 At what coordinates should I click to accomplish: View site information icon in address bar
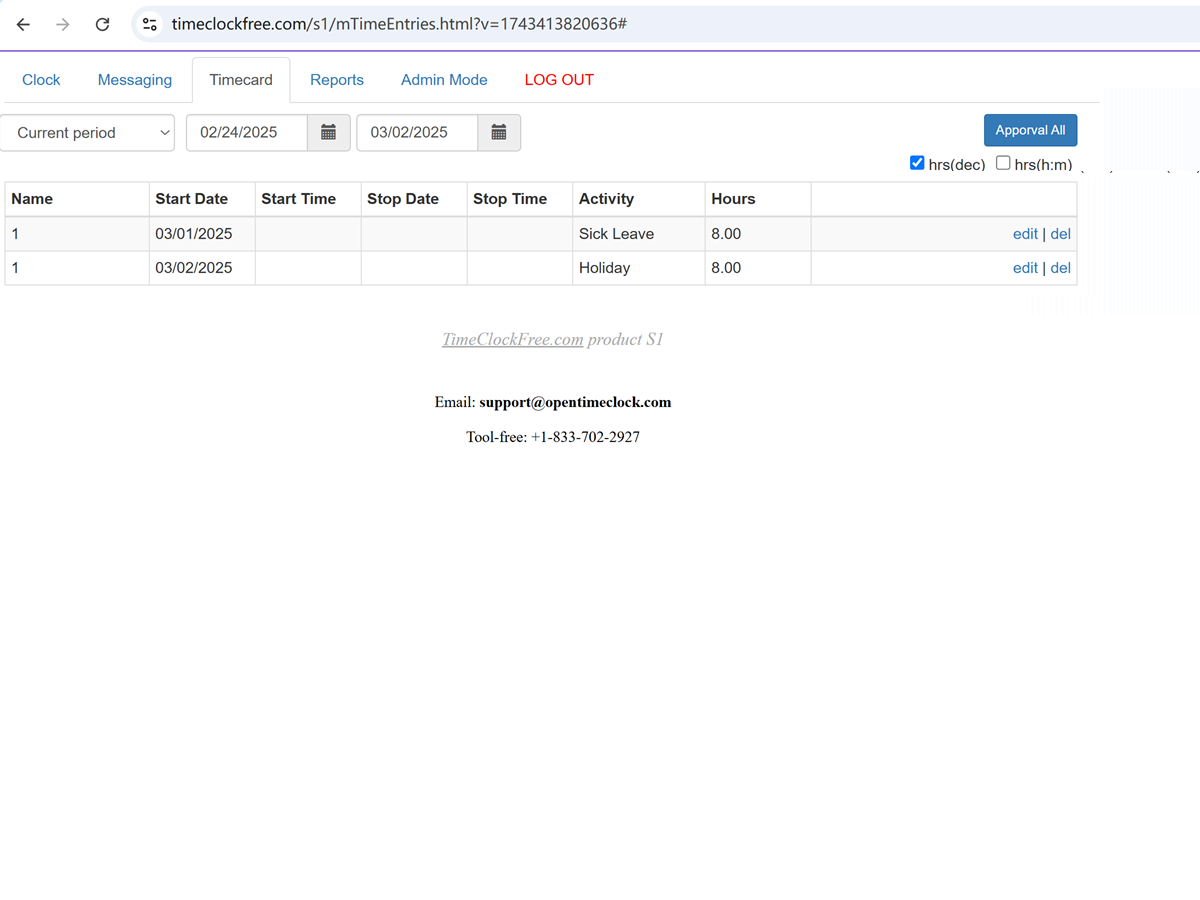(x=150, y=24)
